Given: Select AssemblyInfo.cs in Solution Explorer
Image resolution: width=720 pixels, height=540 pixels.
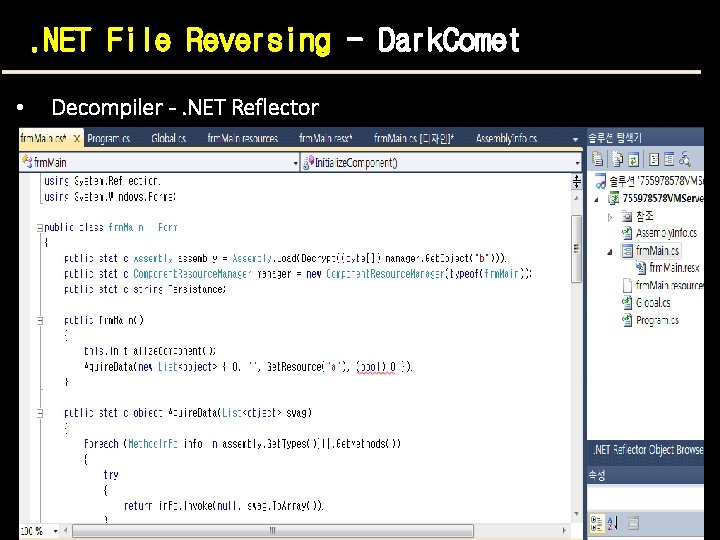Looking at the screenshot, I should tap(666, 233).
